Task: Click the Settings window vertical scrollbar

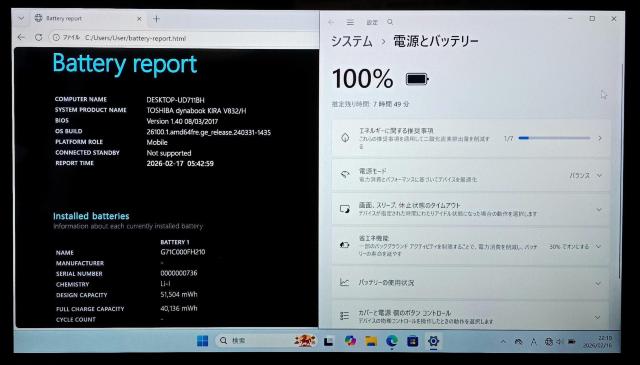Action: (622, 171)
